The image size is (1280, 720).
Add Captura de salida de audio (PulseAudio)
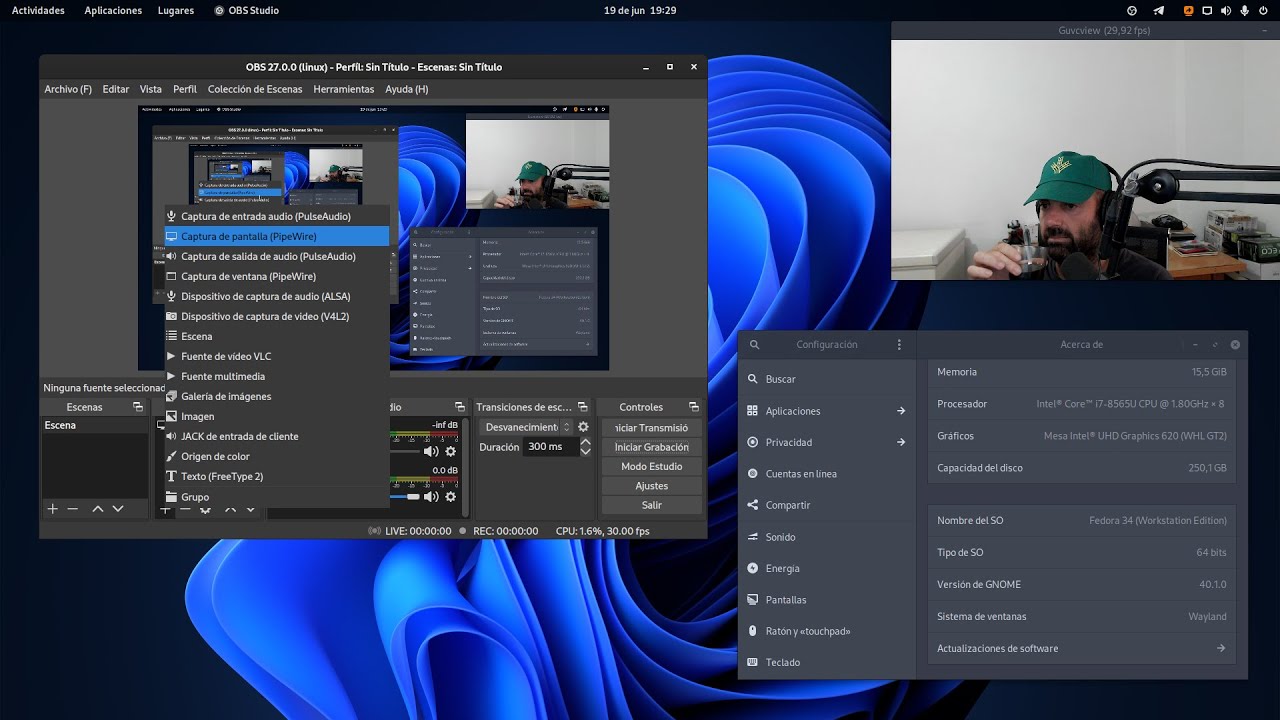pyautogui.click(x=276, y=256)
